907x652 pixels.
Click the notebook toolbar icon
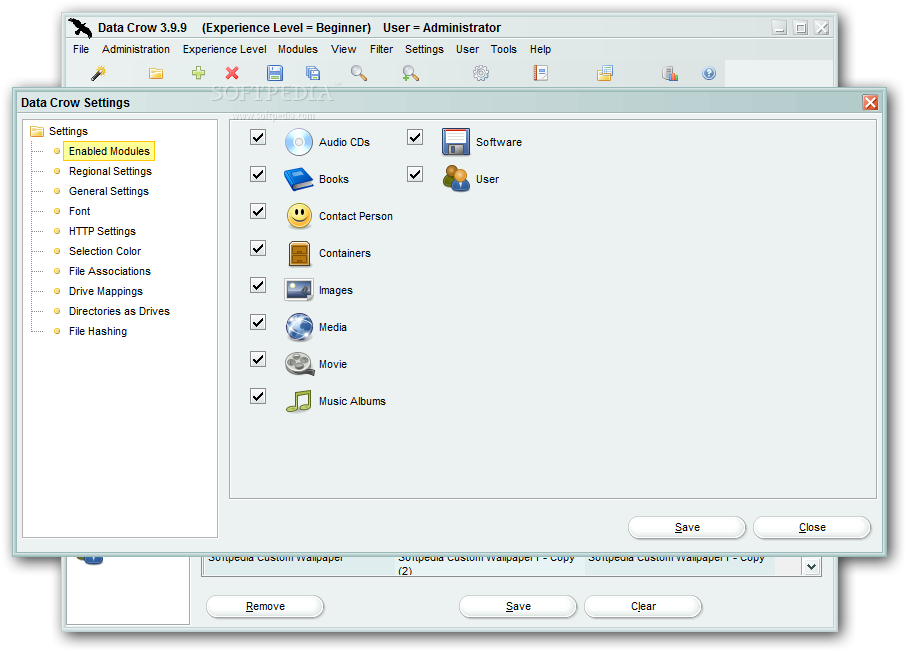[541, 73]
